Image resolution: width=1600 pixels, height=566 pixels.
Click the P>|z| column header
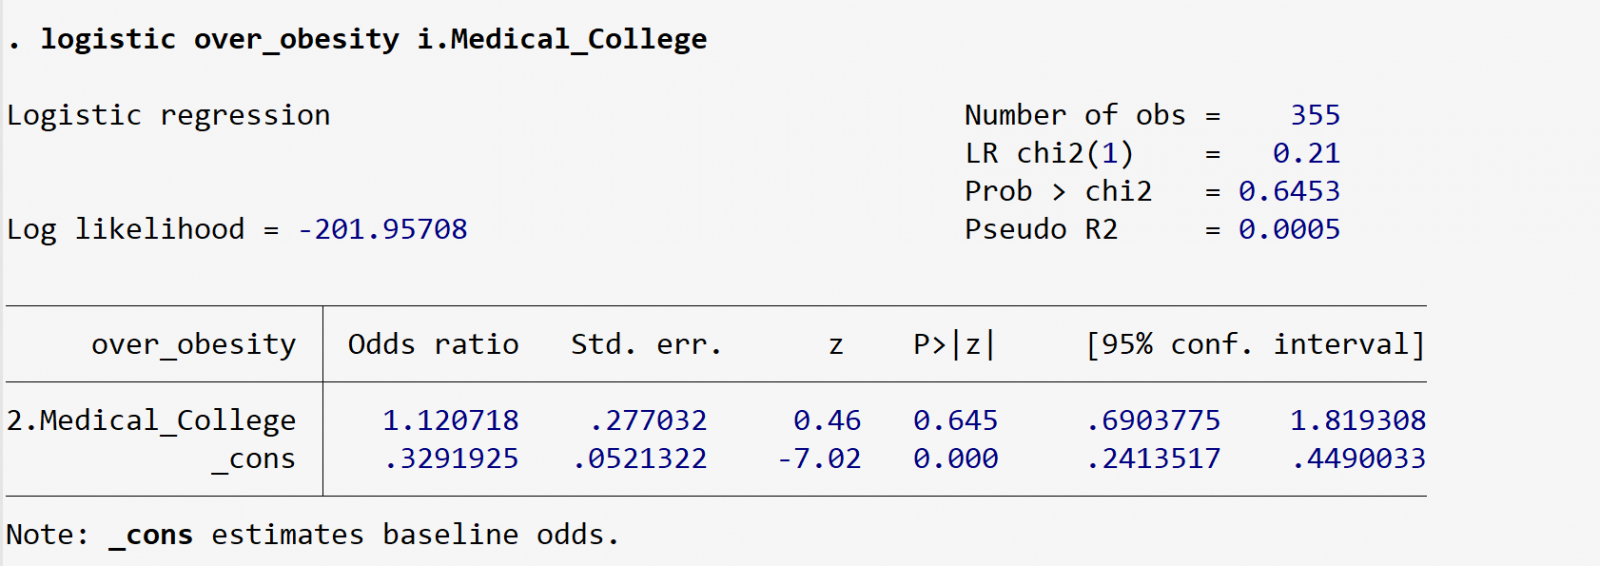[954, 344]
